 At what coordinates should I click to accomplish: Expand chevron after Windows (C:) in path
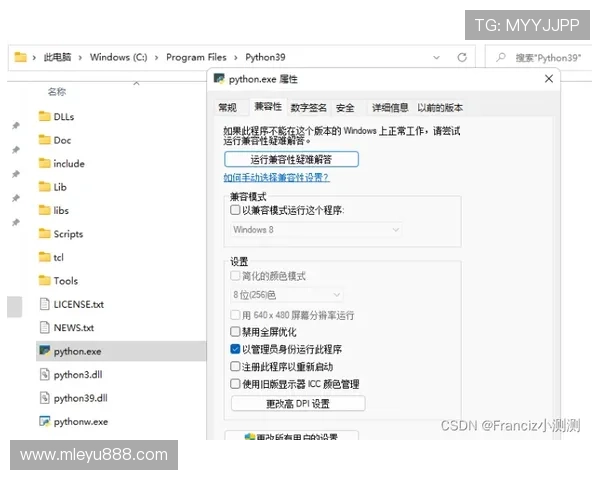click(157, 58)
